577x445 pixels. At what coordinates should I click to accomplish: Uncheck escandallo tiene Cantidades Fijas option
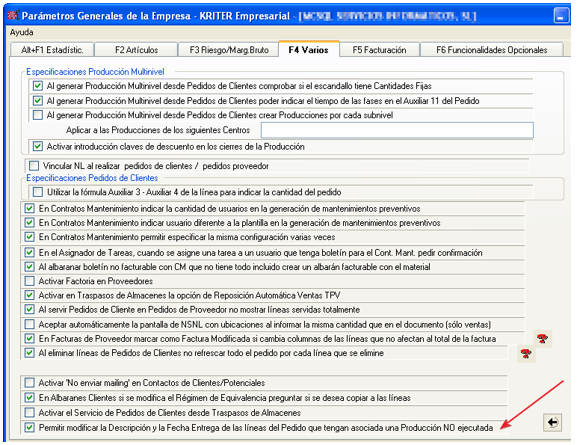pos(38,86)
